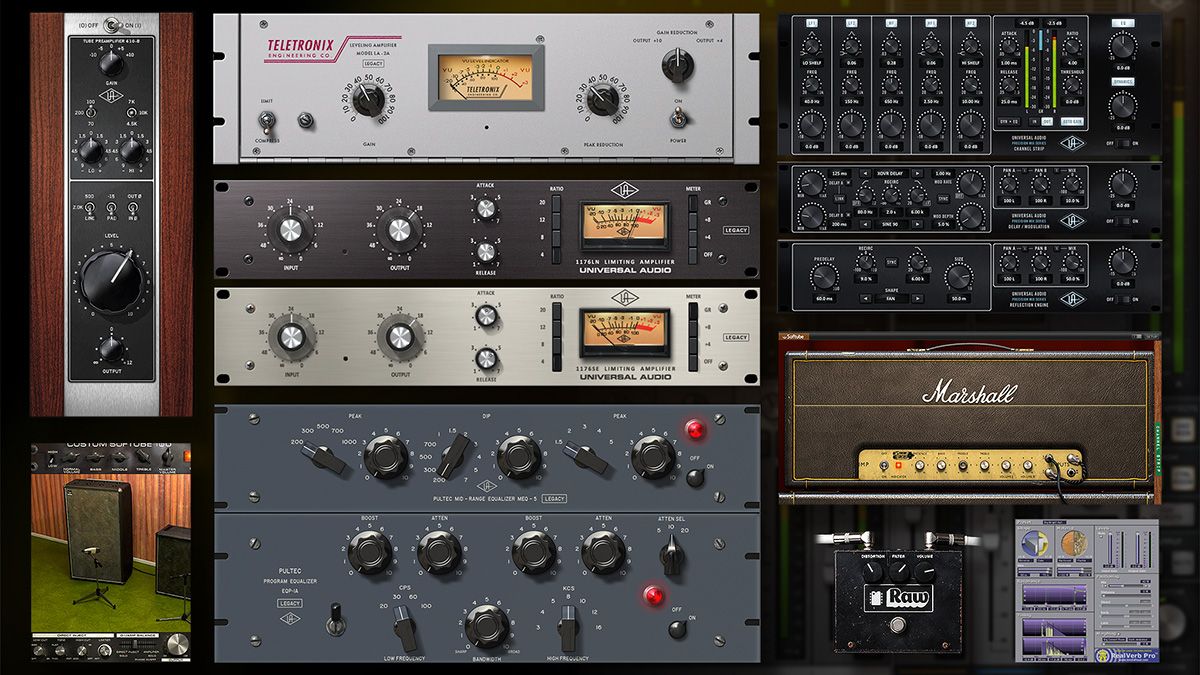
Task: Click the Release knob on 1176SE
Action: [x=486, y=358]
